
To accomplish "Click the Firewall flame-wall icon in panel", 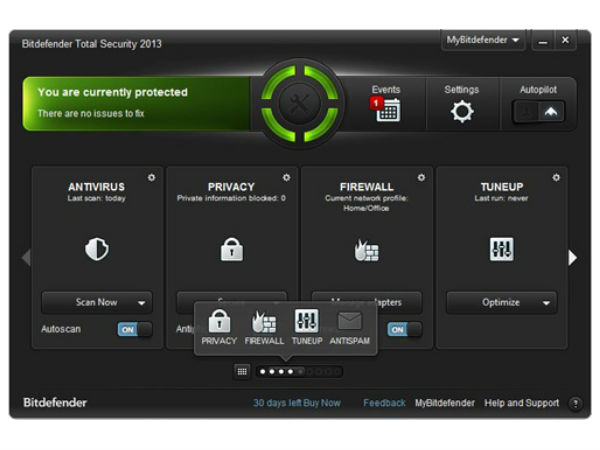I will pos(367,250).
